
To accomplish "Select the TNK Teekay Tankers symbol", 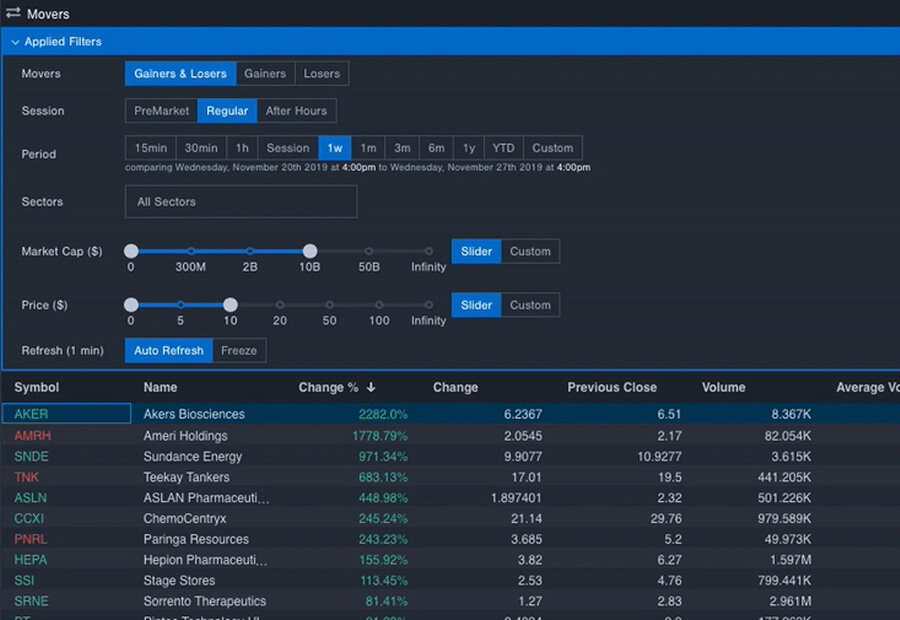I will pyautogui.click(x=27, y=477).
